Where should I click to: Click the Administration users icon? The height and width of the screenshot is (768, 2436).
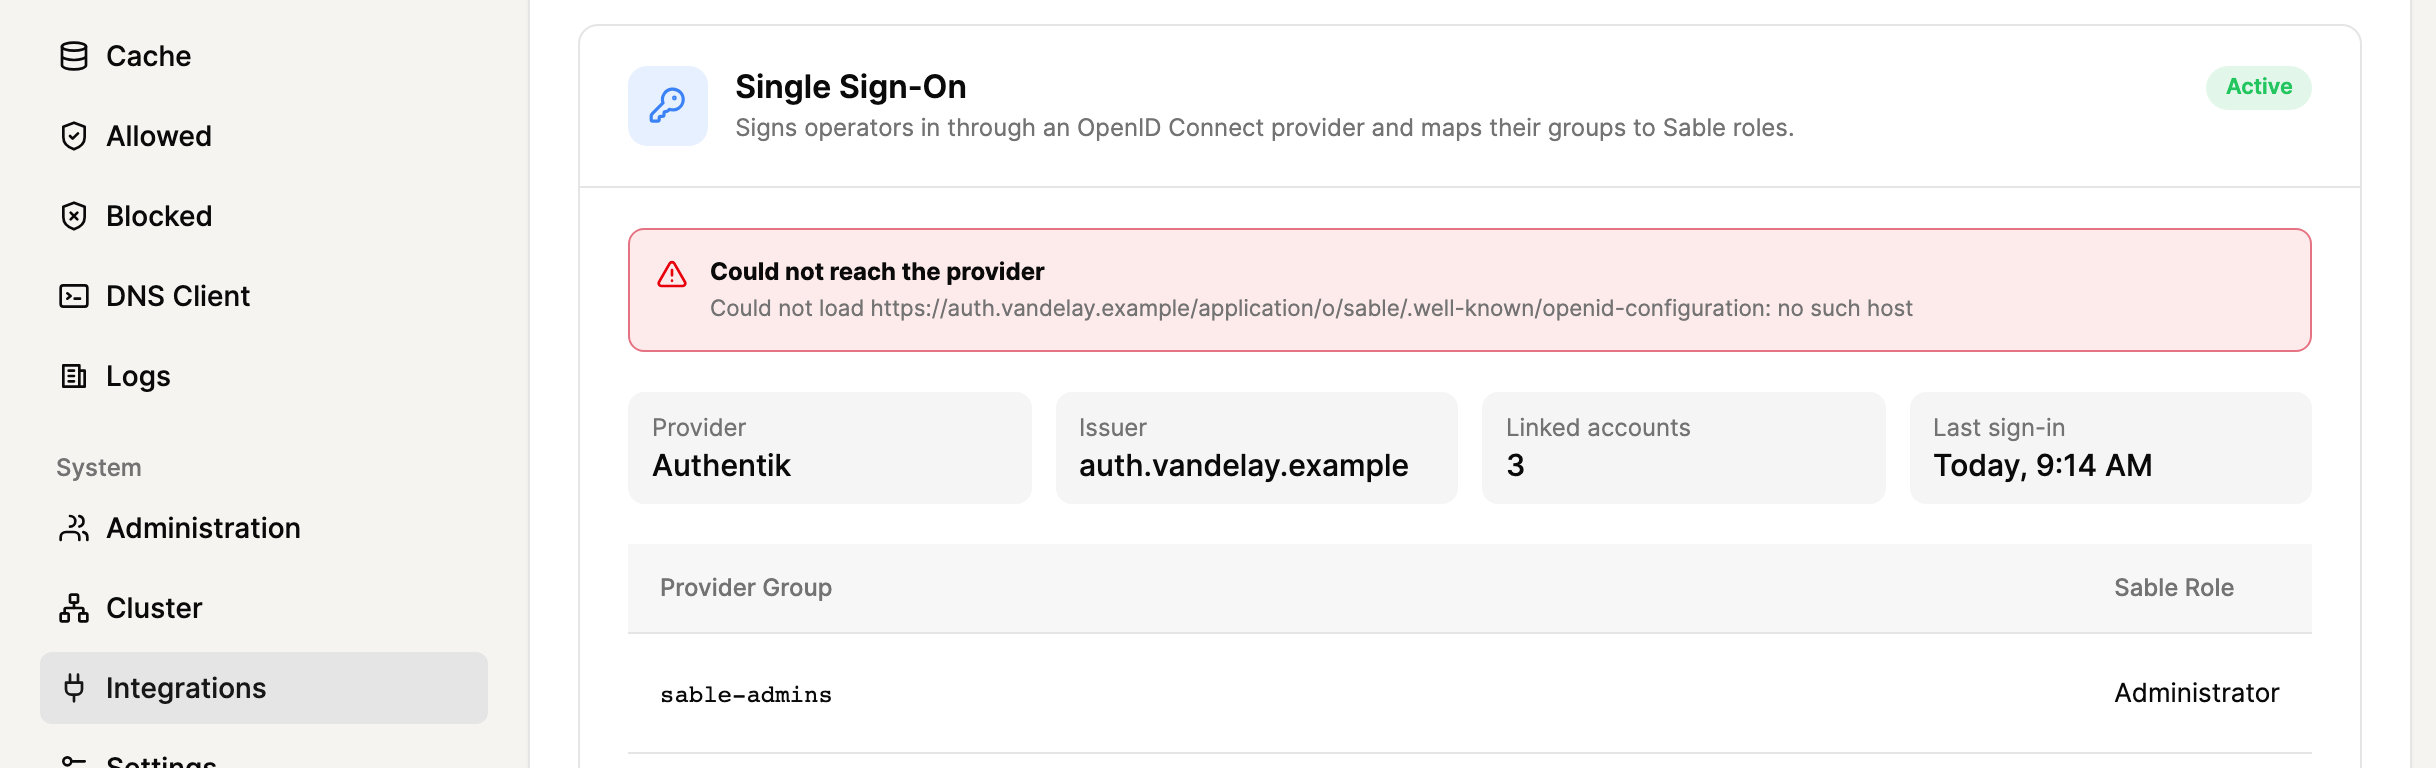tap(74, 528)
